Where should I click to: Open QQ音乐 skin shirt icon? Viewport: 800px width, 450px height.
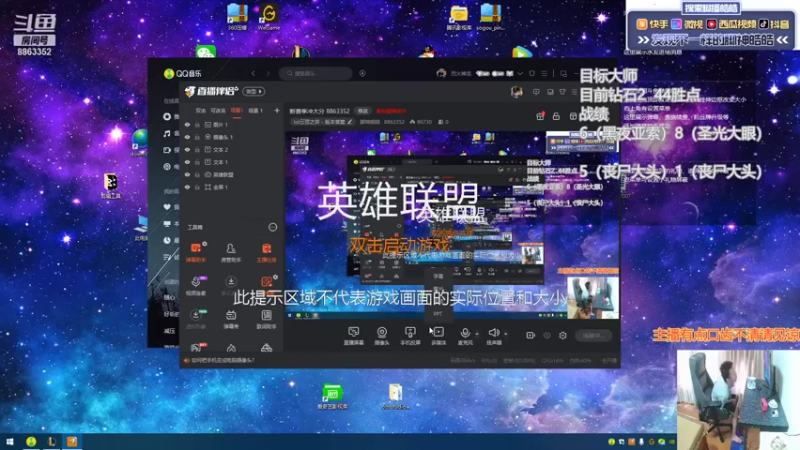(x=532, y=73)
